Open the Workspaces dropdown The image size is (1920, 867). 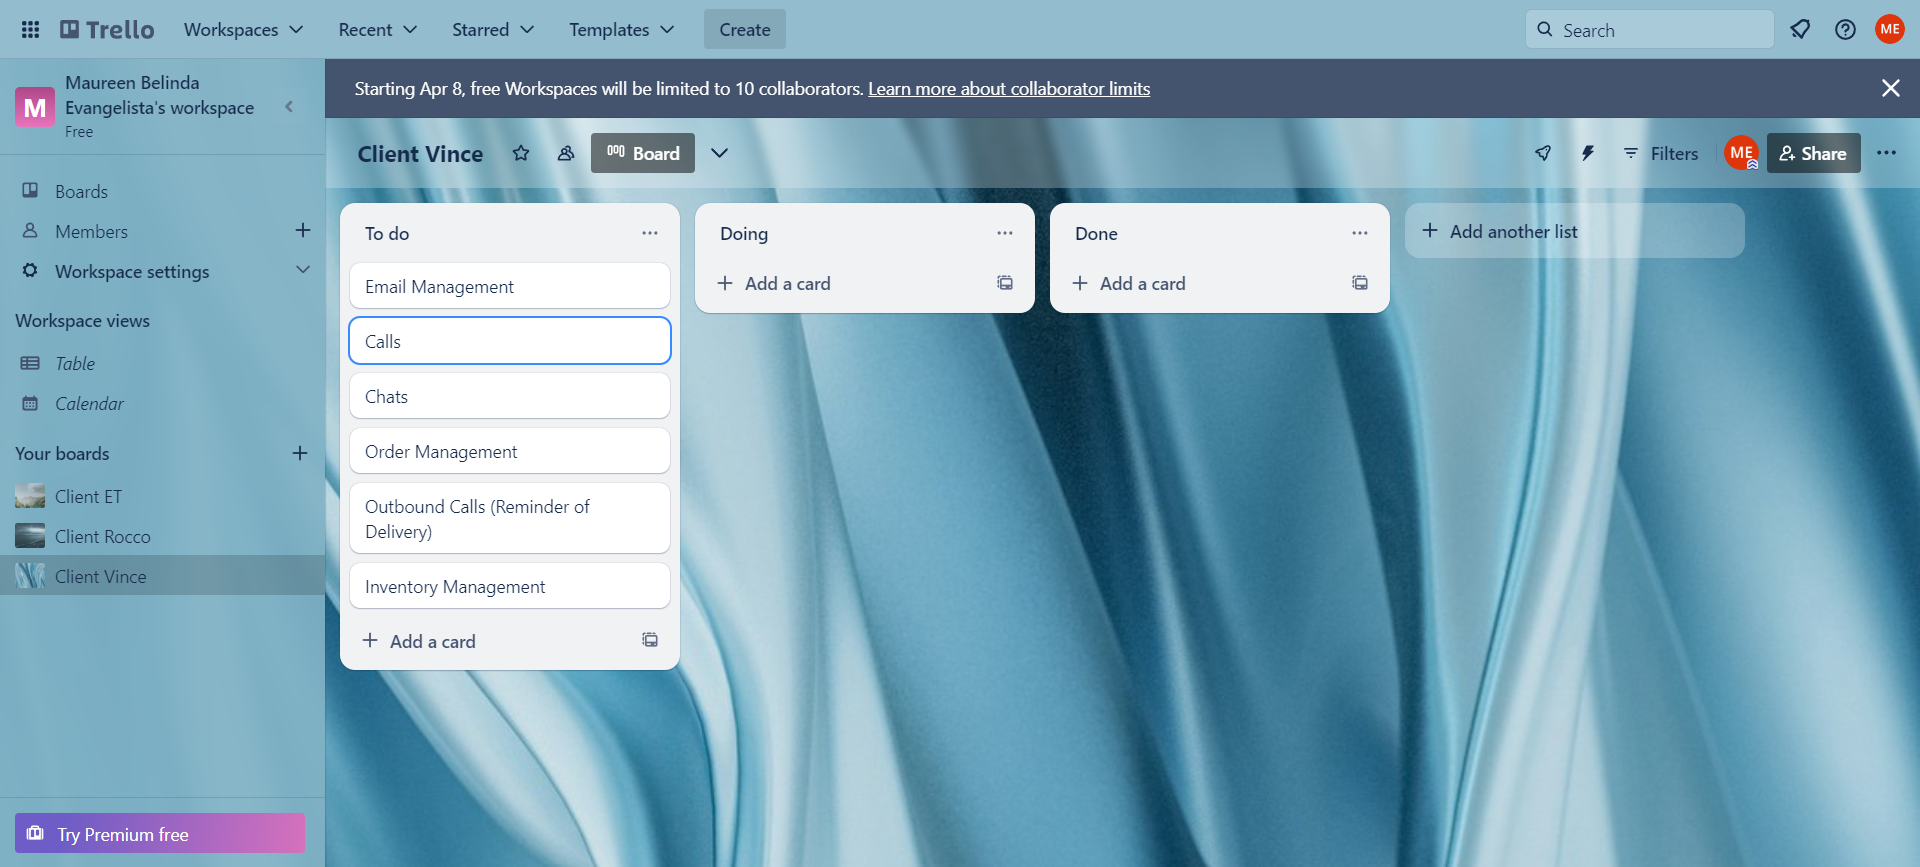243,30
